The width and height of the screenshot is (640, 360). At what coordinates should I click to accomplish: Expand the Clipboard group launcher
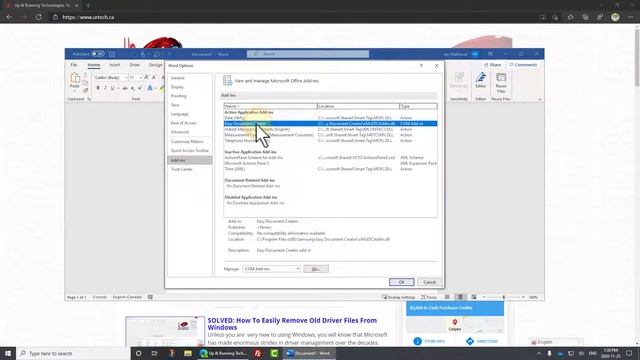pos(89,99)
